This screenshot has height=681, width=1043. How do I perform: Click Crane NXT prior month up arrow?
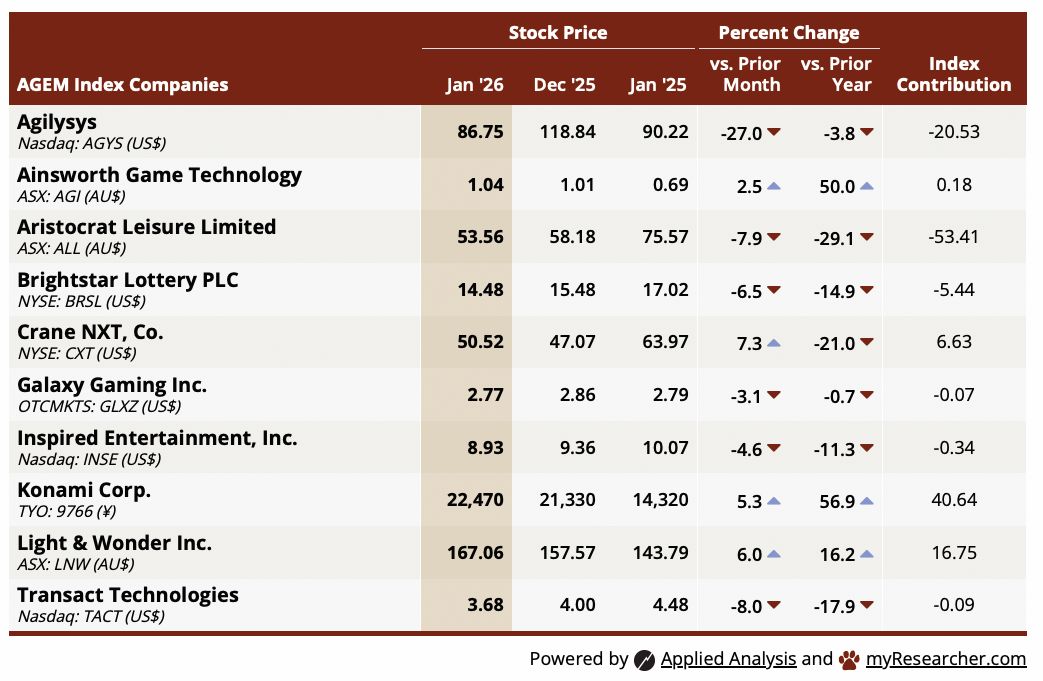[774, 343]
